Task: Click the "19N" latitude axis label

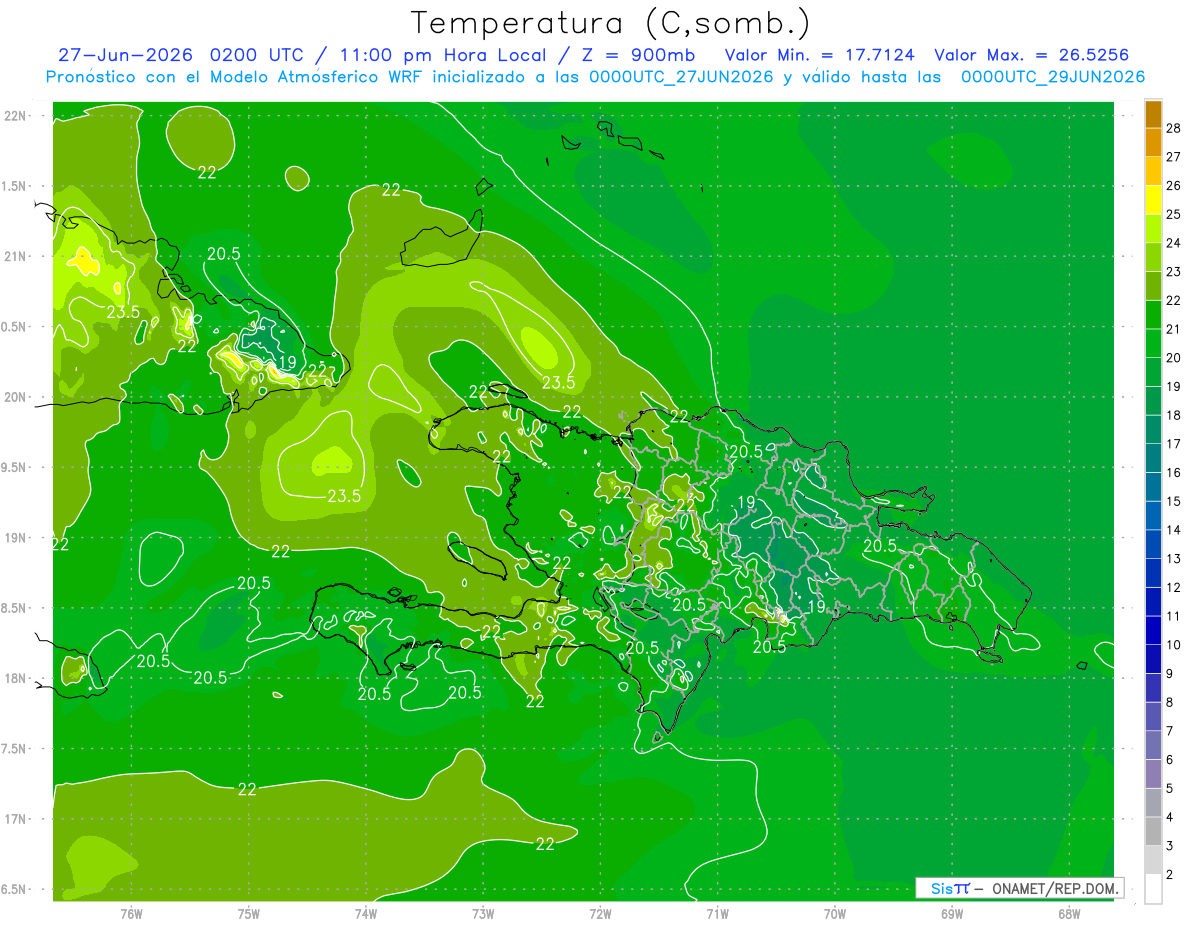Action: (15, 538)
